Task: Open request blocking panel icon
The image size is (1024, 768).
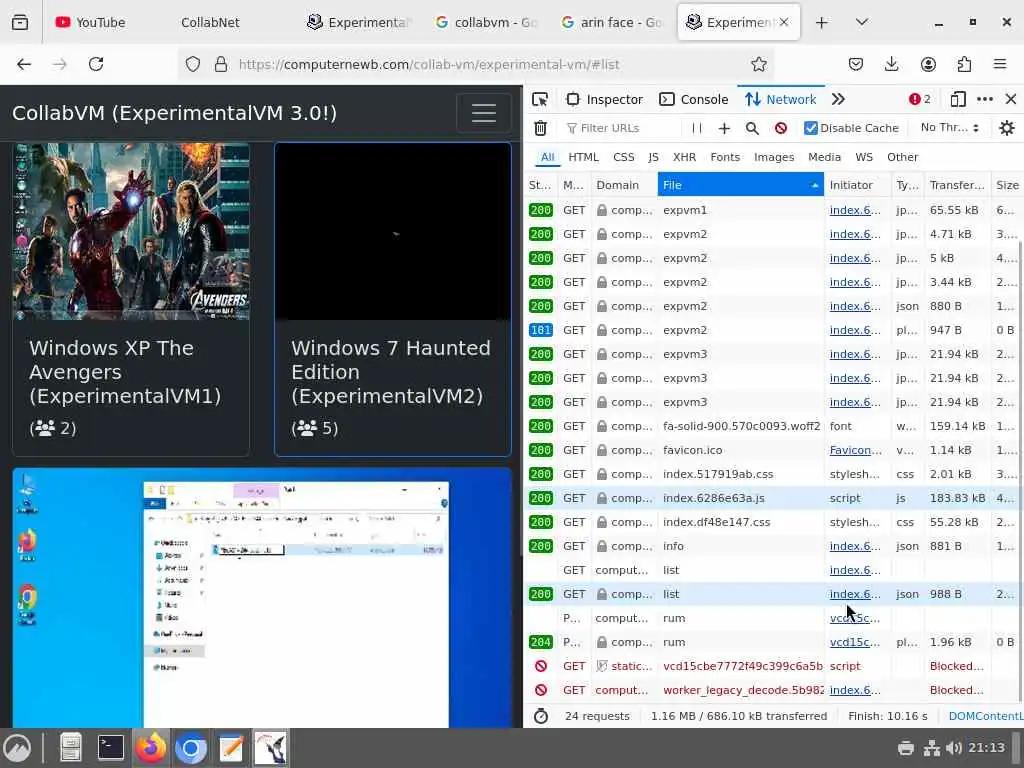Action: (x=780, y=128)
